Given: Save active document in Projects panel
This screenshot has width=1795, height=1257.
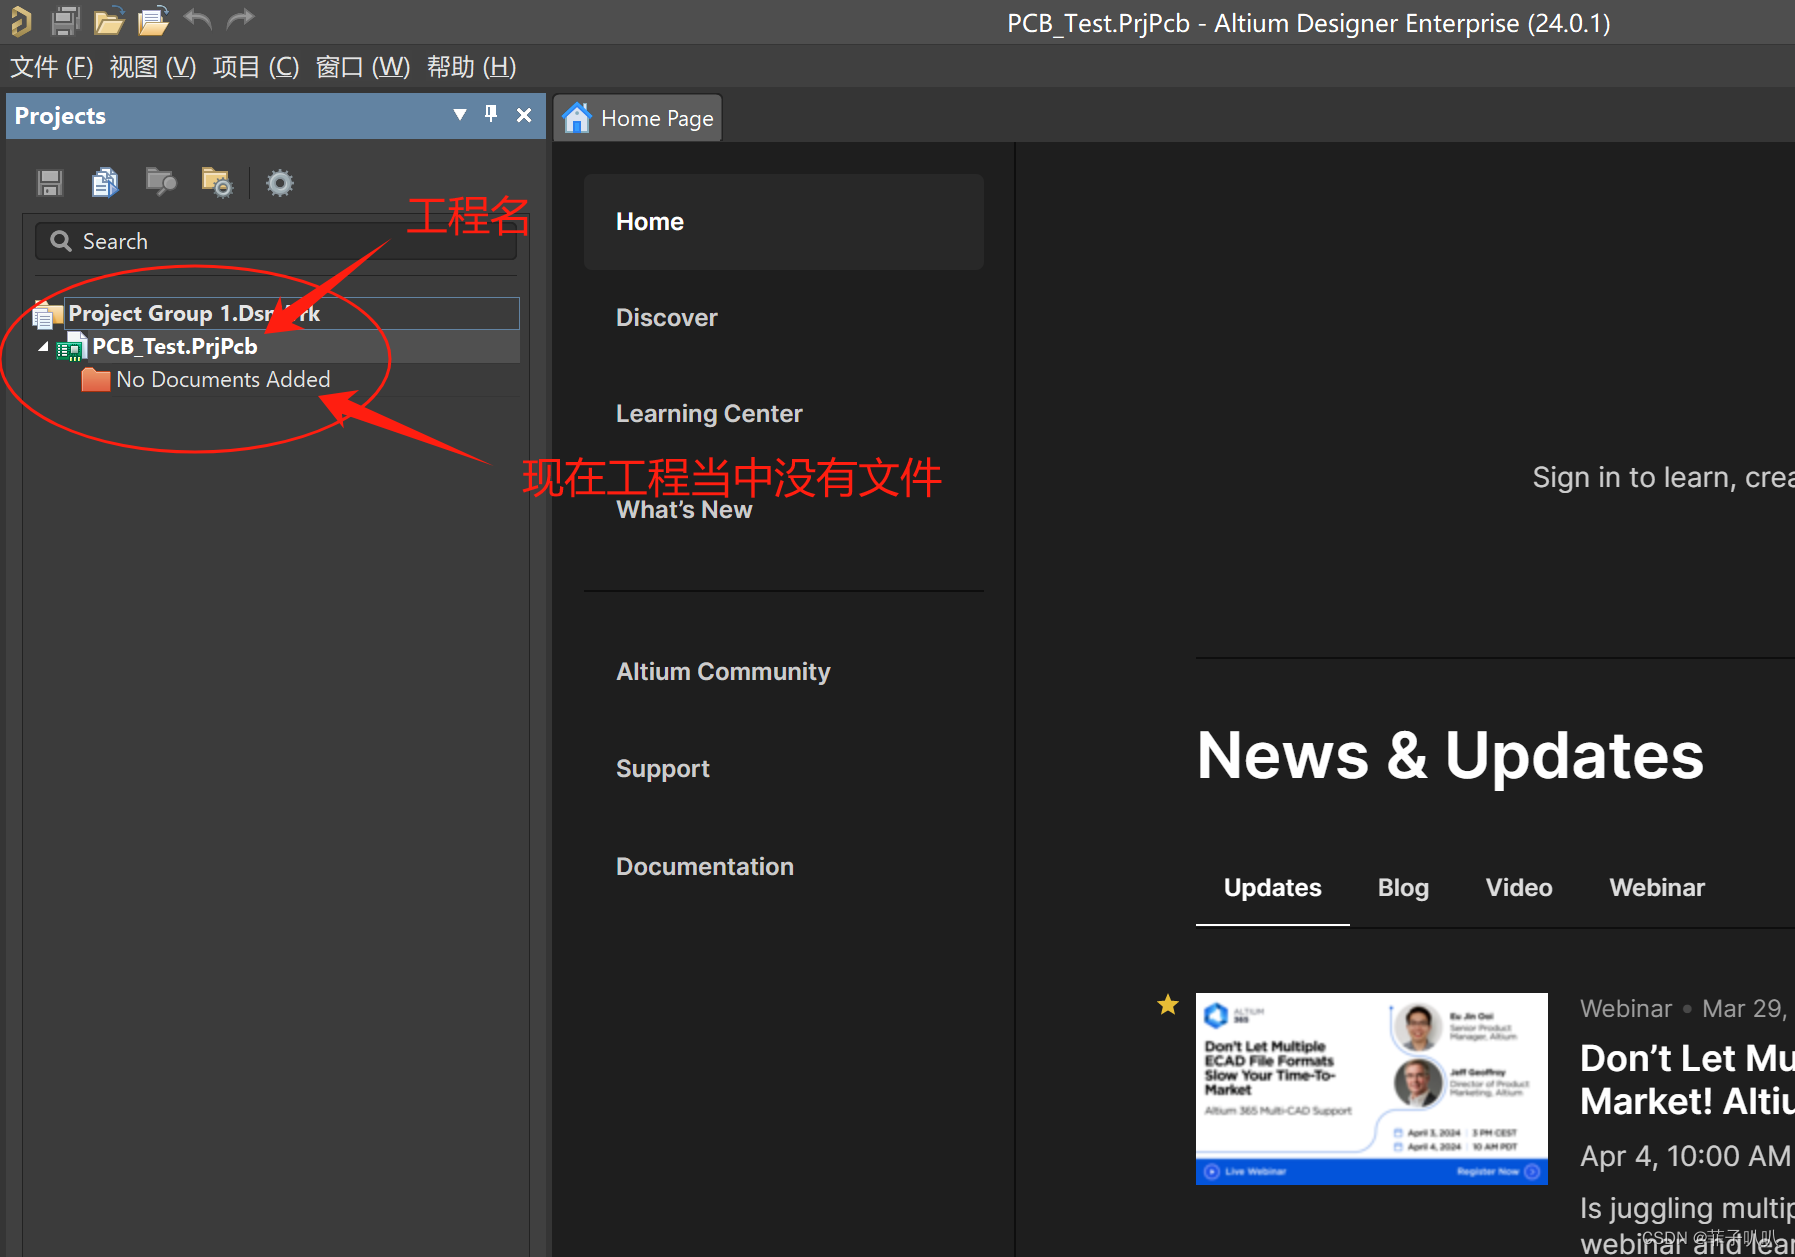Looking at the screenshot, I should pyautogui.click(x=50, y=183).
